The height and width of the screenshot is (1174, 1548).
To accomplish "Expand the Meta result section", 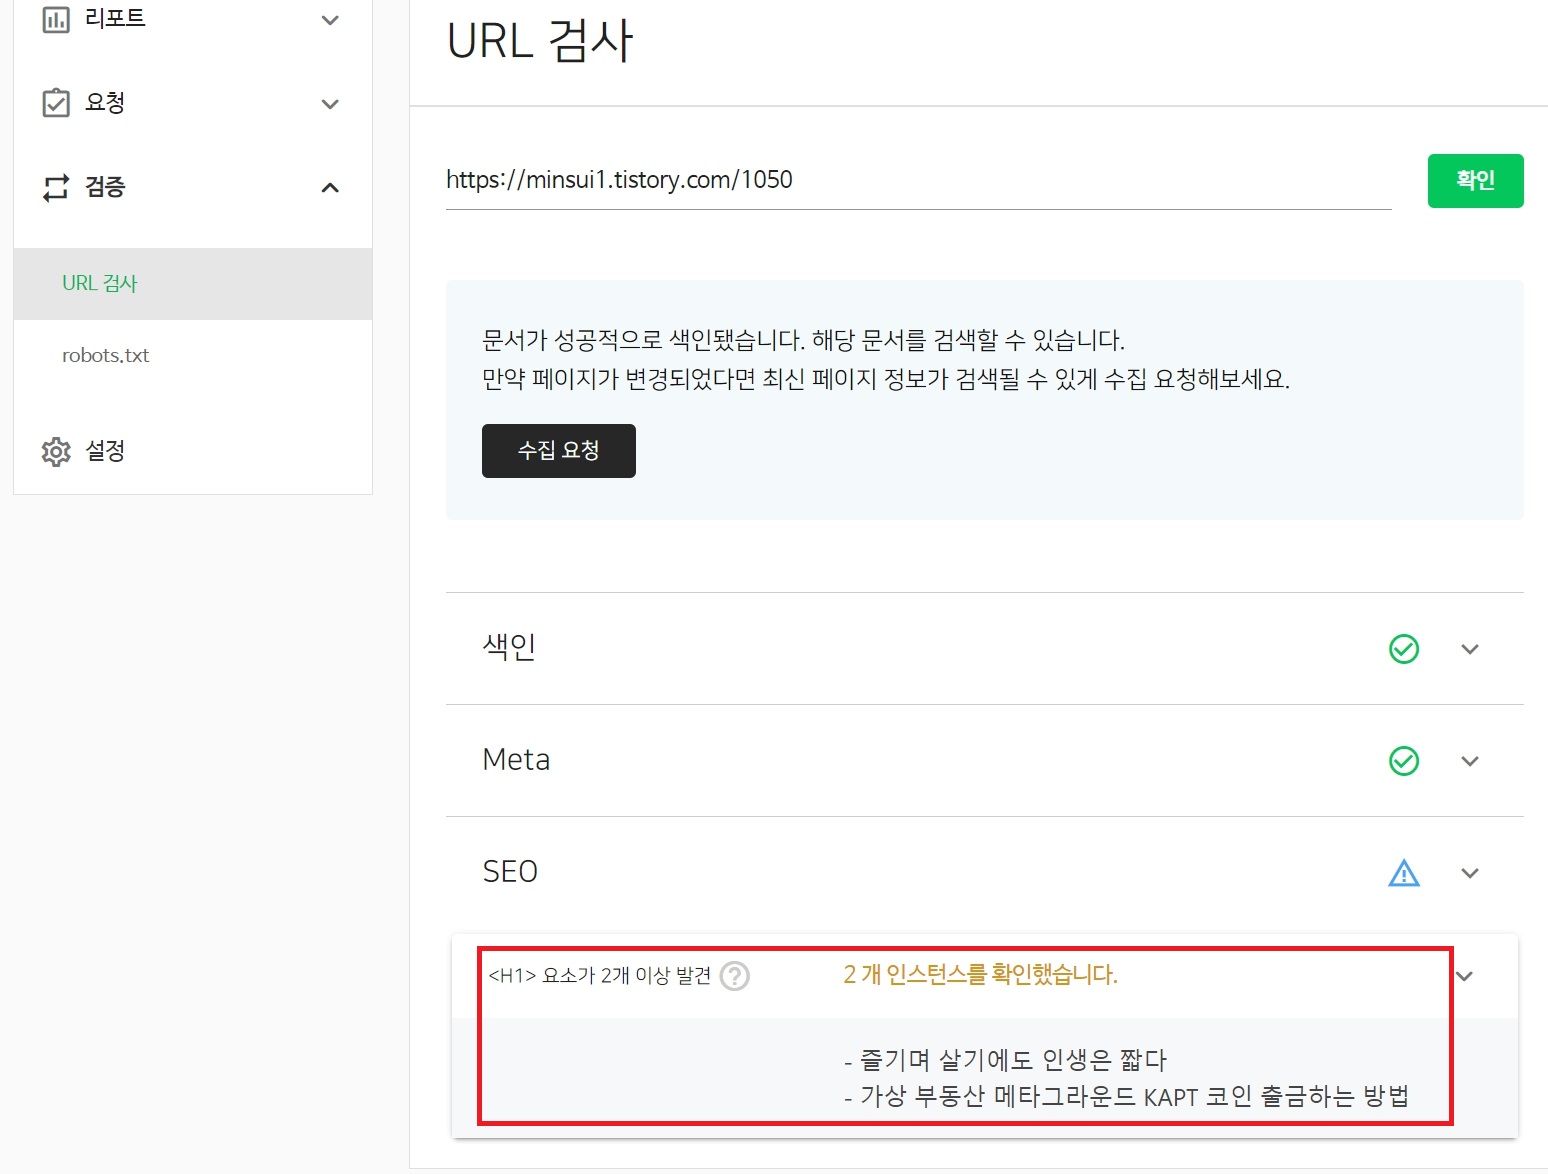I will coord(1470,761).
